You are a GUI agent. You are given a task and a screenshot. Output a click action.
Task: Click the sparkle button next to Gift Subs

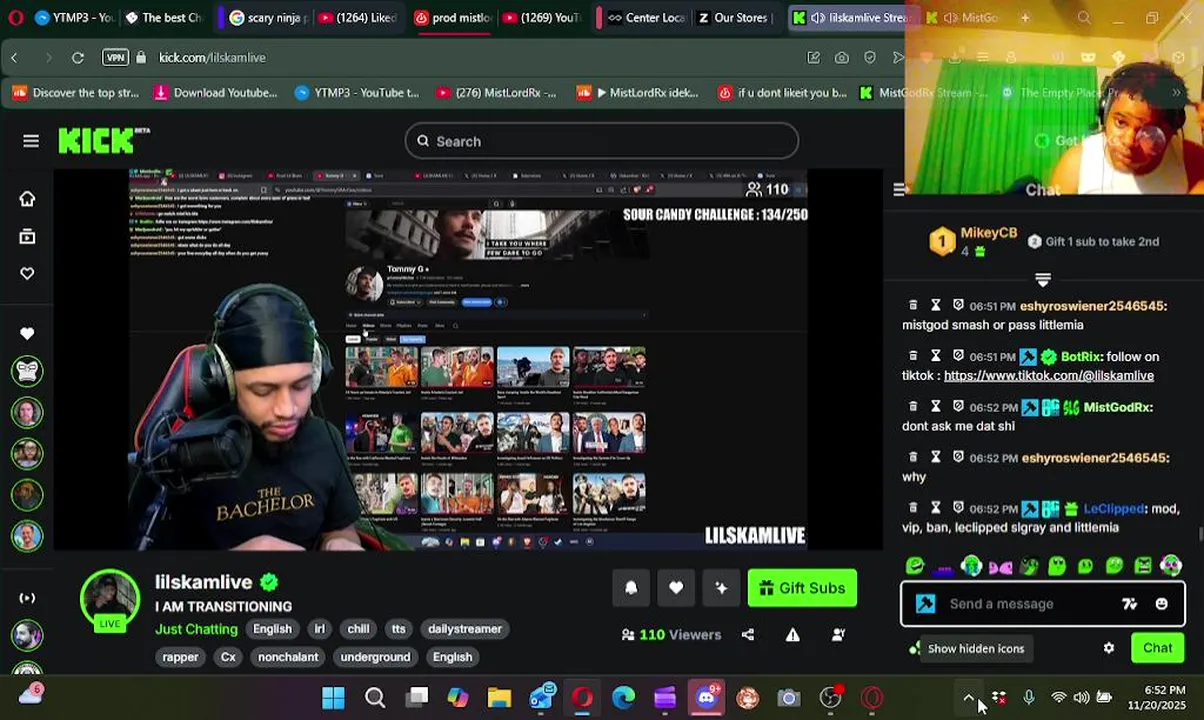721,588
